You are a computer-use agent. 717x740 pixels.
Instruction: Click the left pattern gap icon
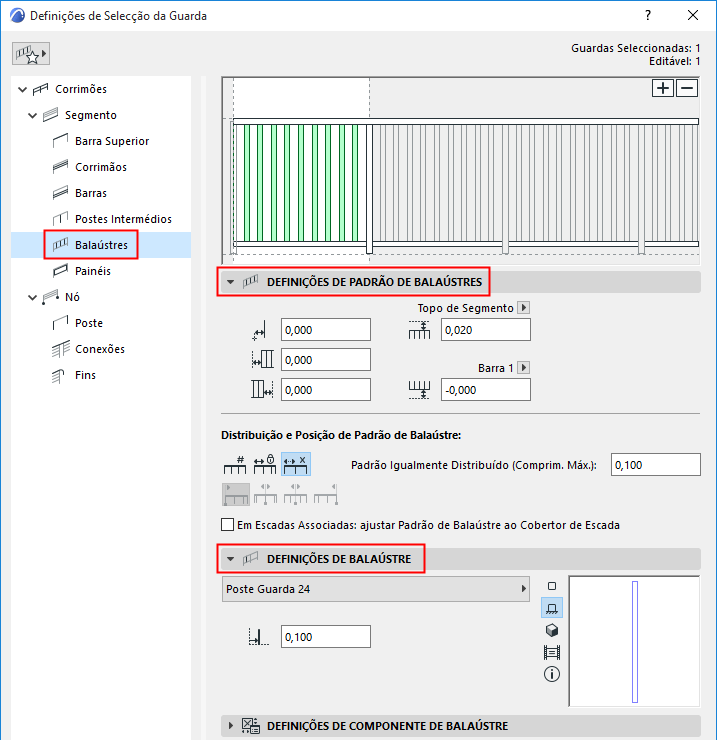262,360
